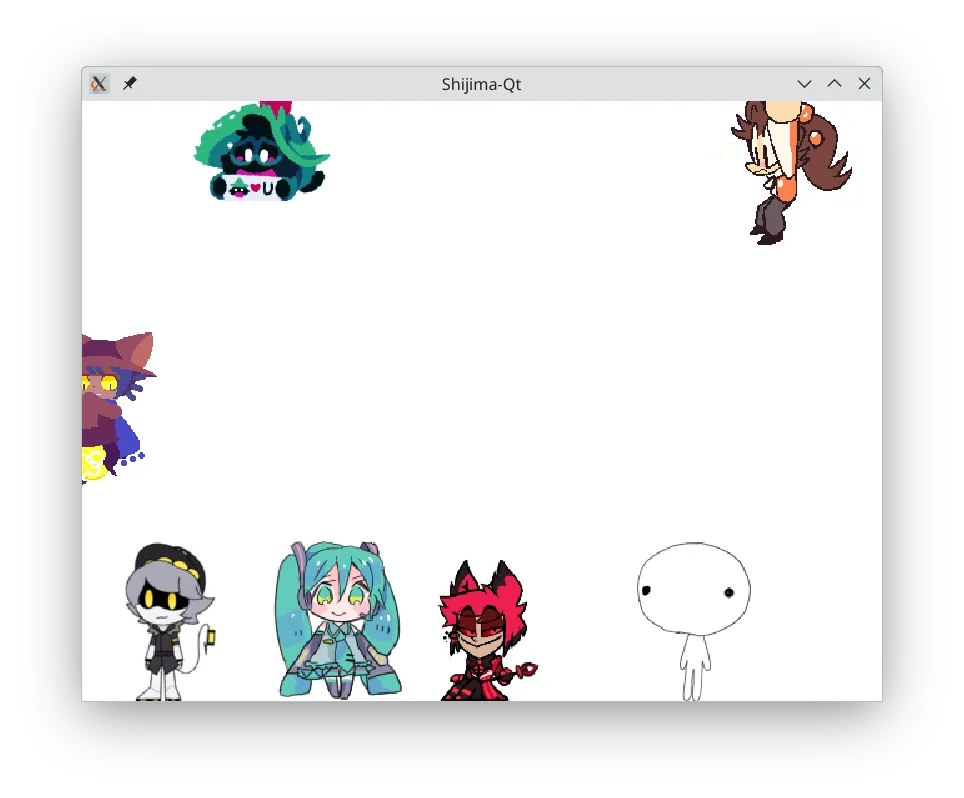Viewport: 964px width, 798px height.
Task: Close the Shijima-Qt window
Action: click(864, 84)
